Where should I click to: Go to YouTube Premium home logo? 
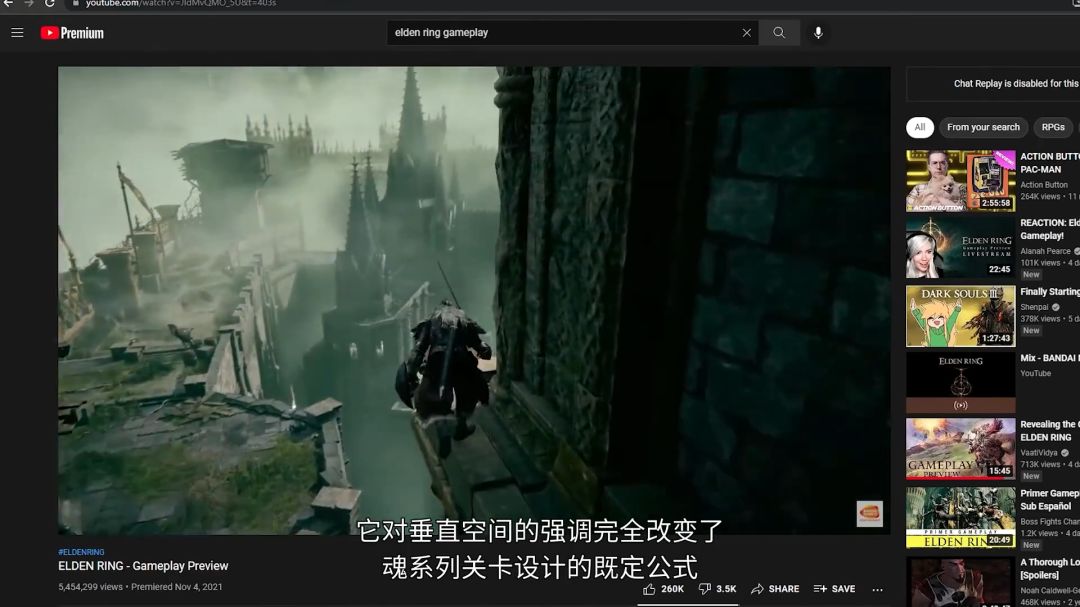[72, 33]
